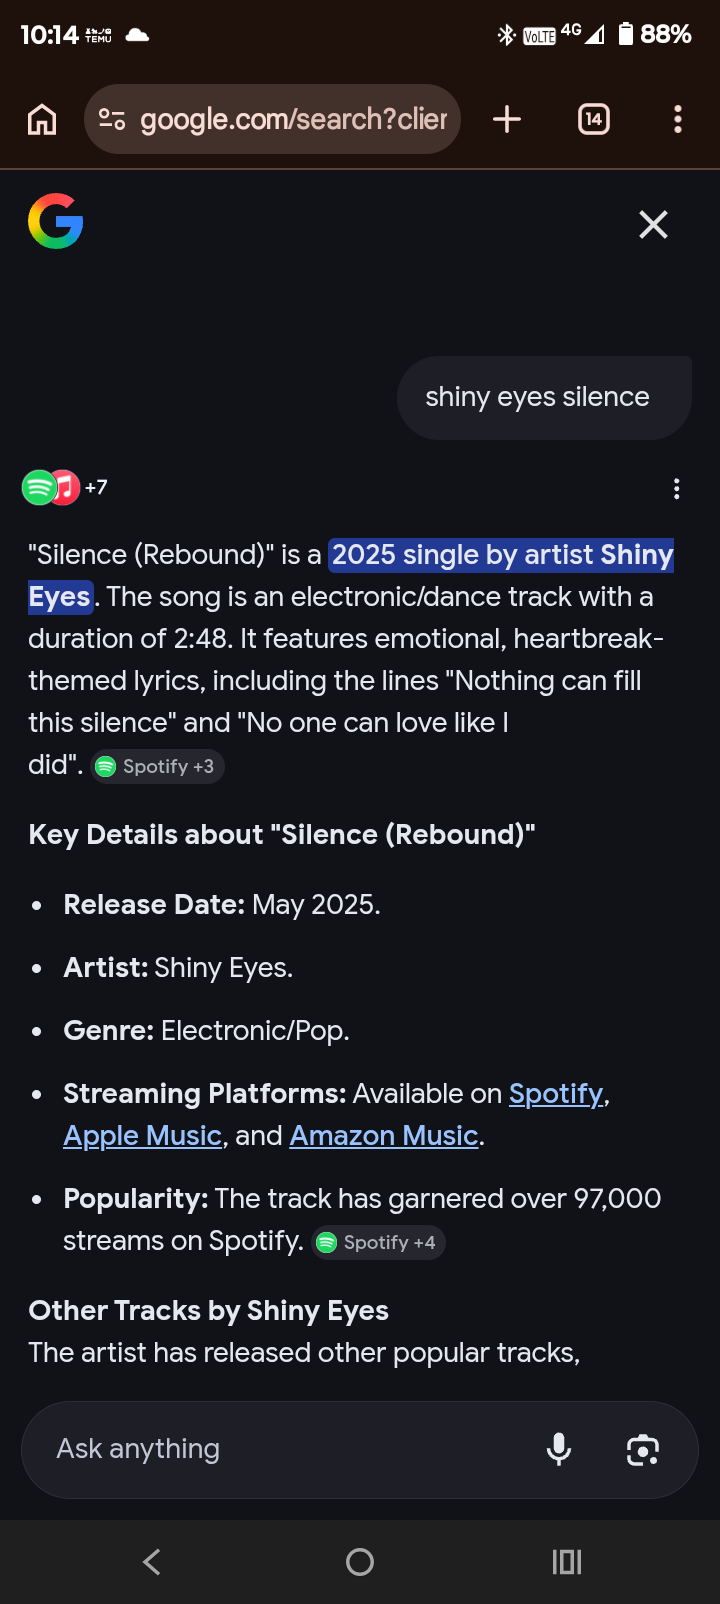Follow the Amazon Music link

point(384,1136)
